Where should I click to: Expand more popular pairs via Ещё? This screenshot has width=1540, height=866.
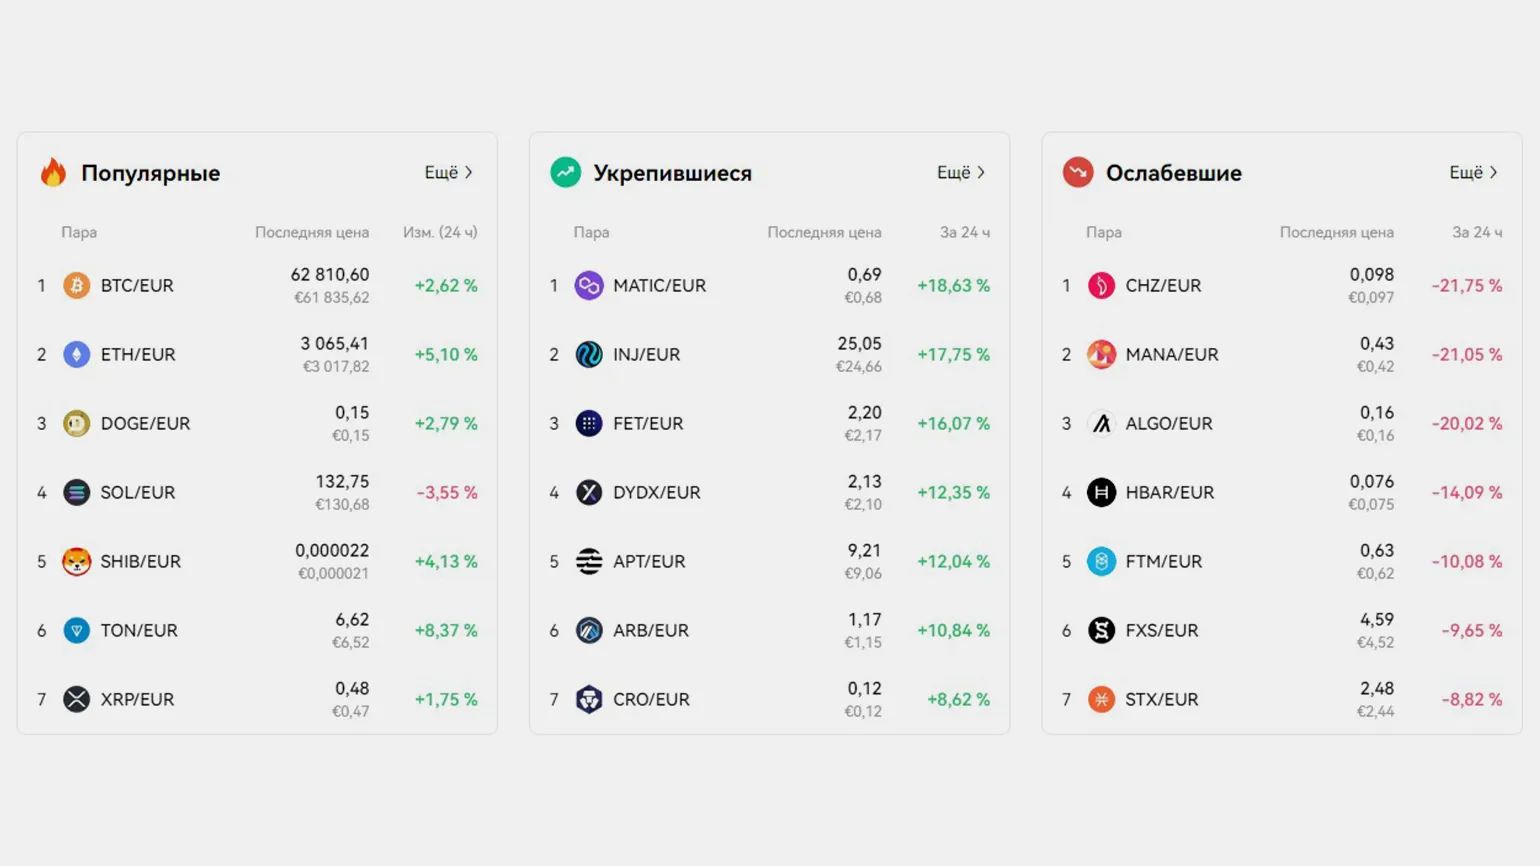[448, 172]
